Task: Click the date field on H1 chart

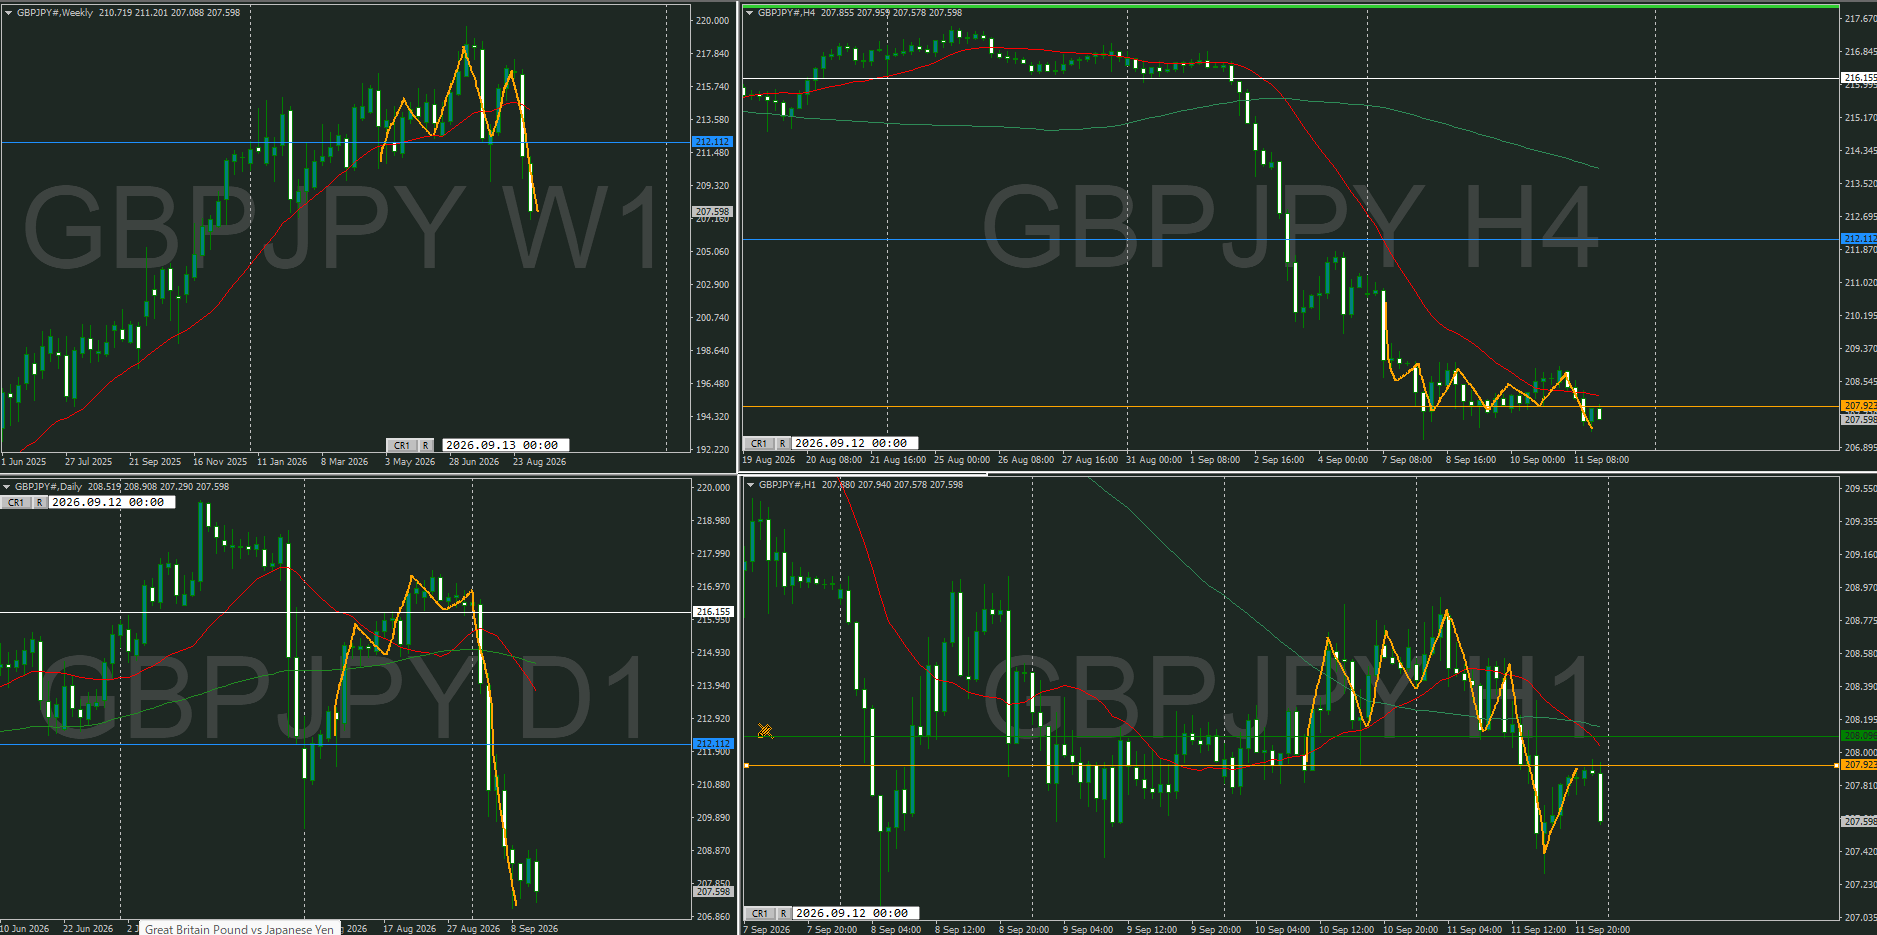Action: [856, 913]
